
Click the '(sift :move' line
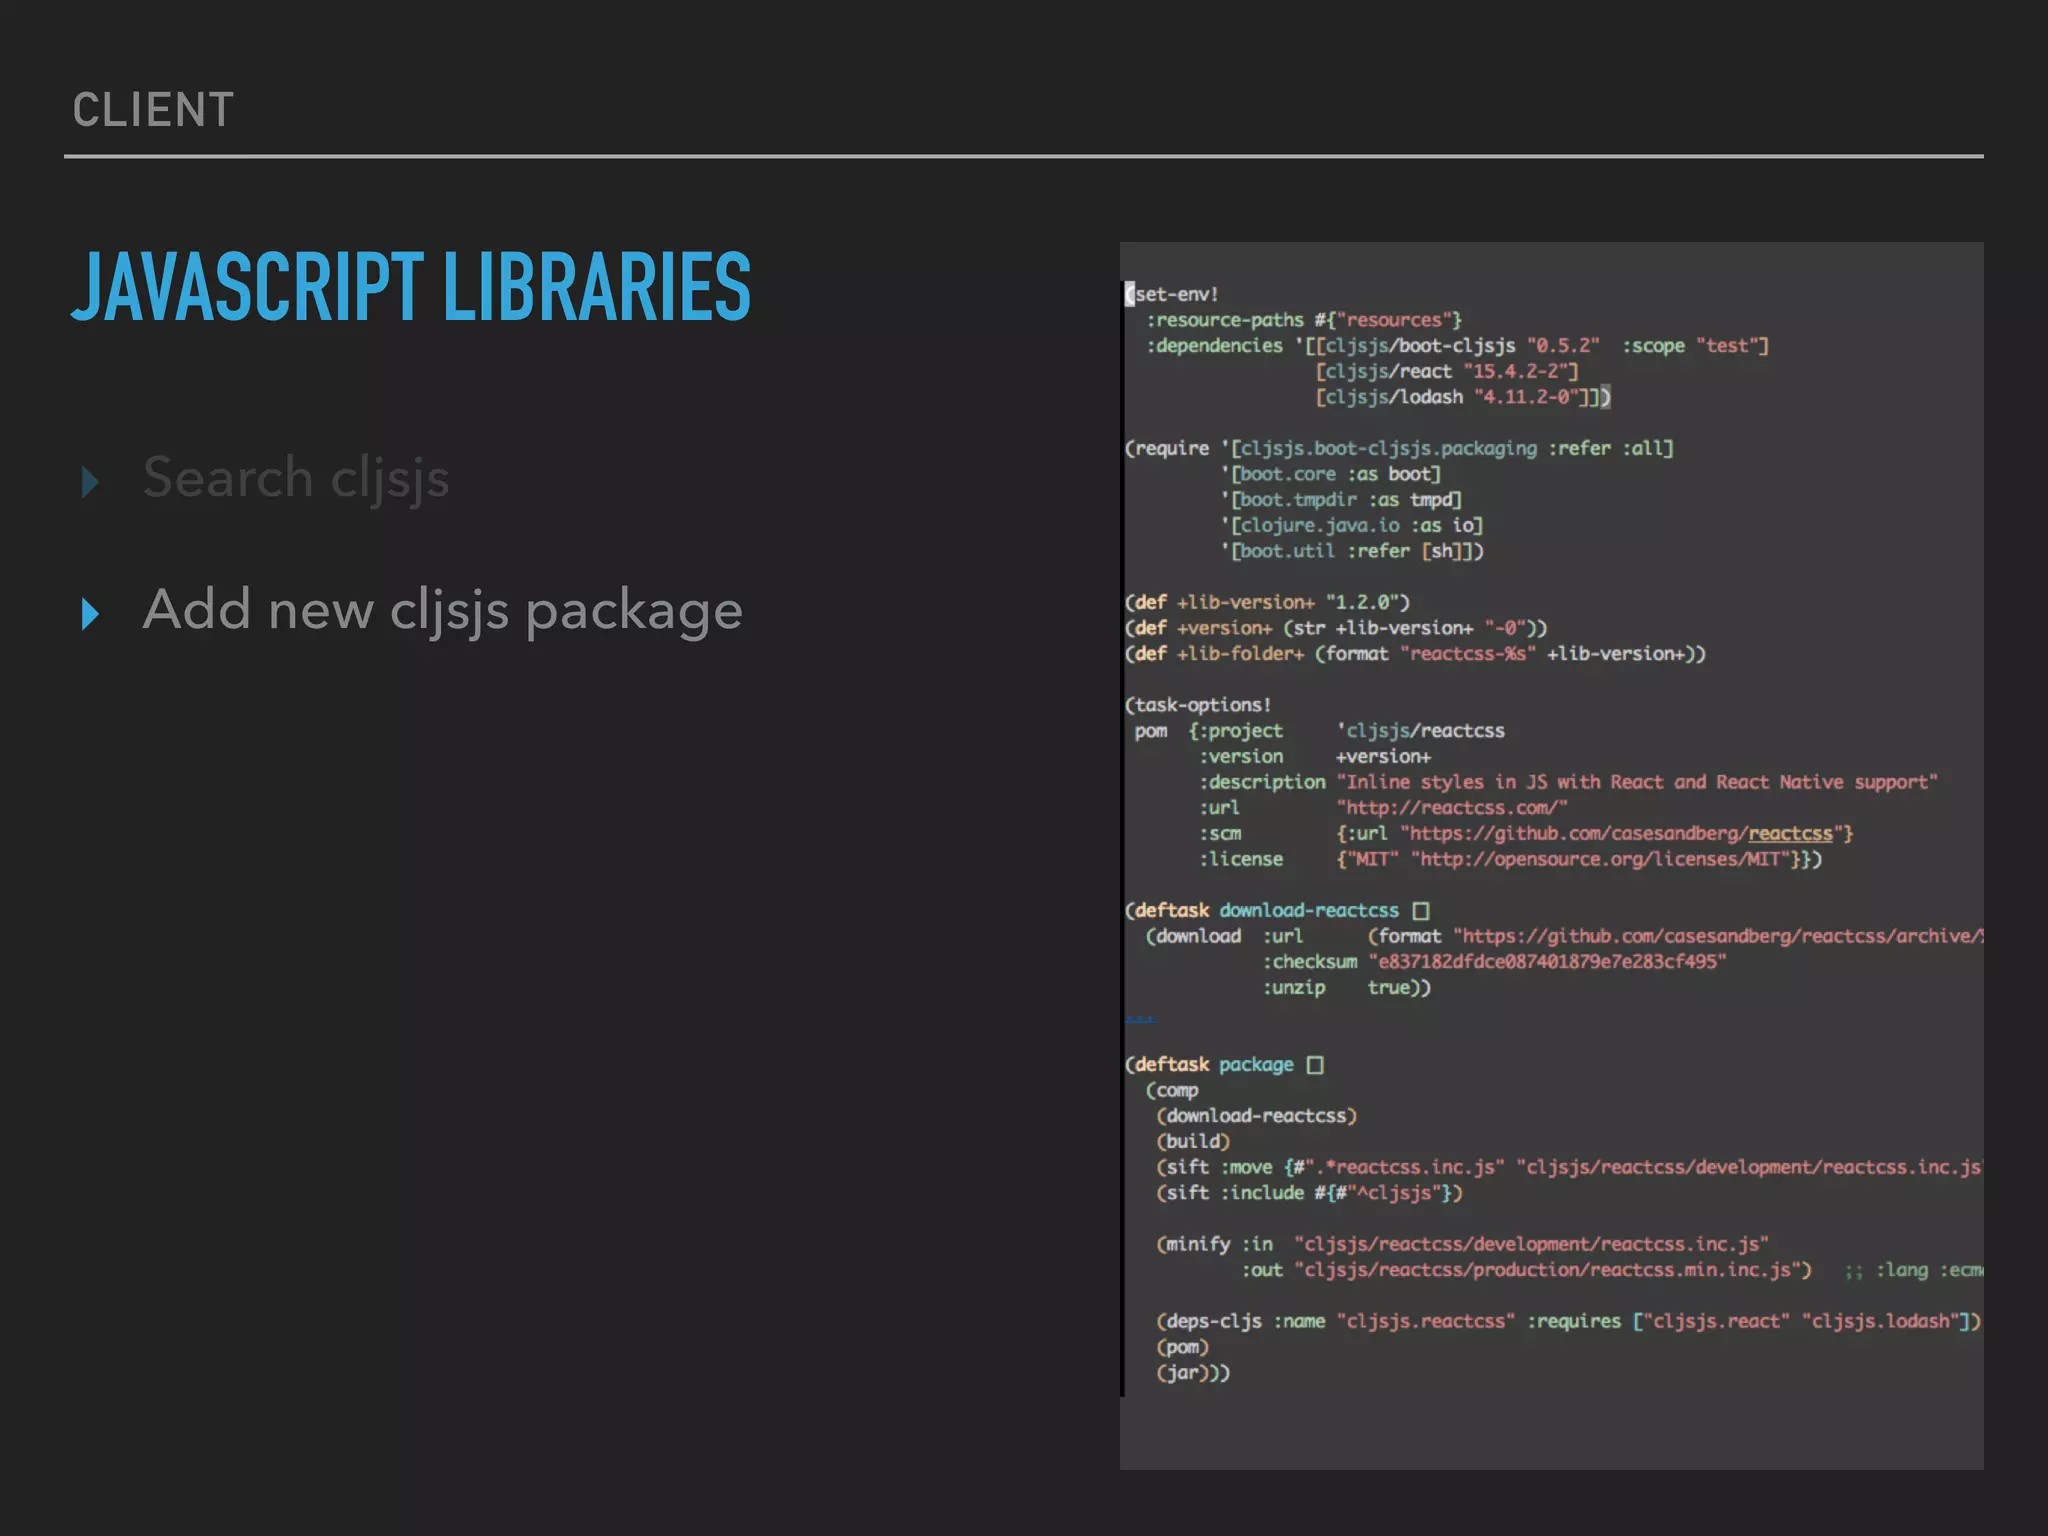coord(1570,1168)
